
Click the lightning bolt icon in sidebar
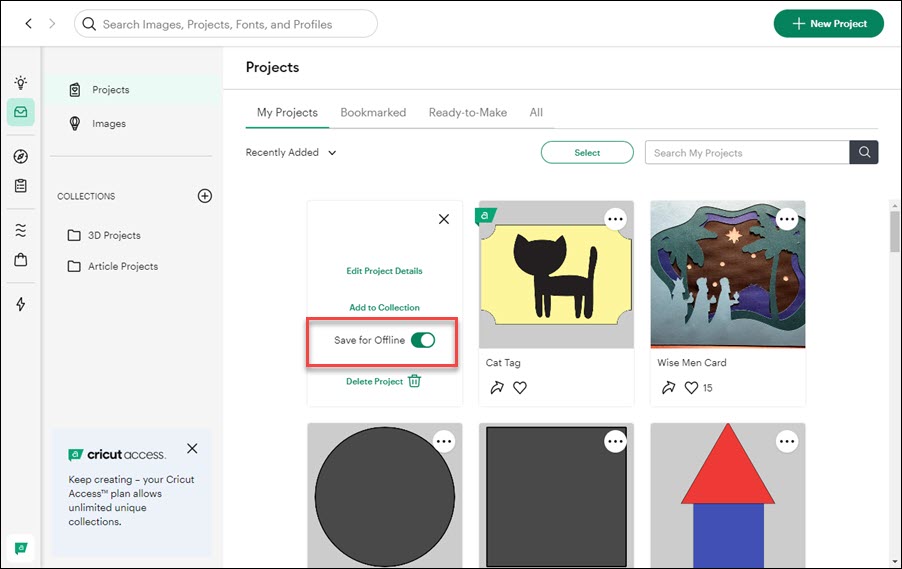[x=20, y=304]
